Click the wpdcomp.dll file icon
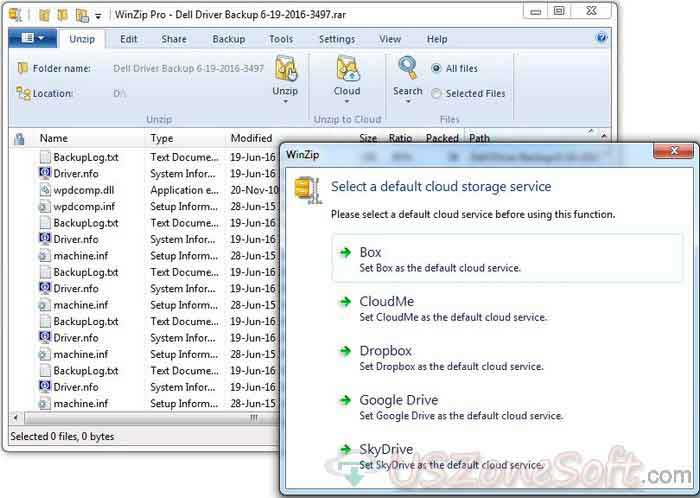The image size is (700, 498). click(x=45, y=190)
